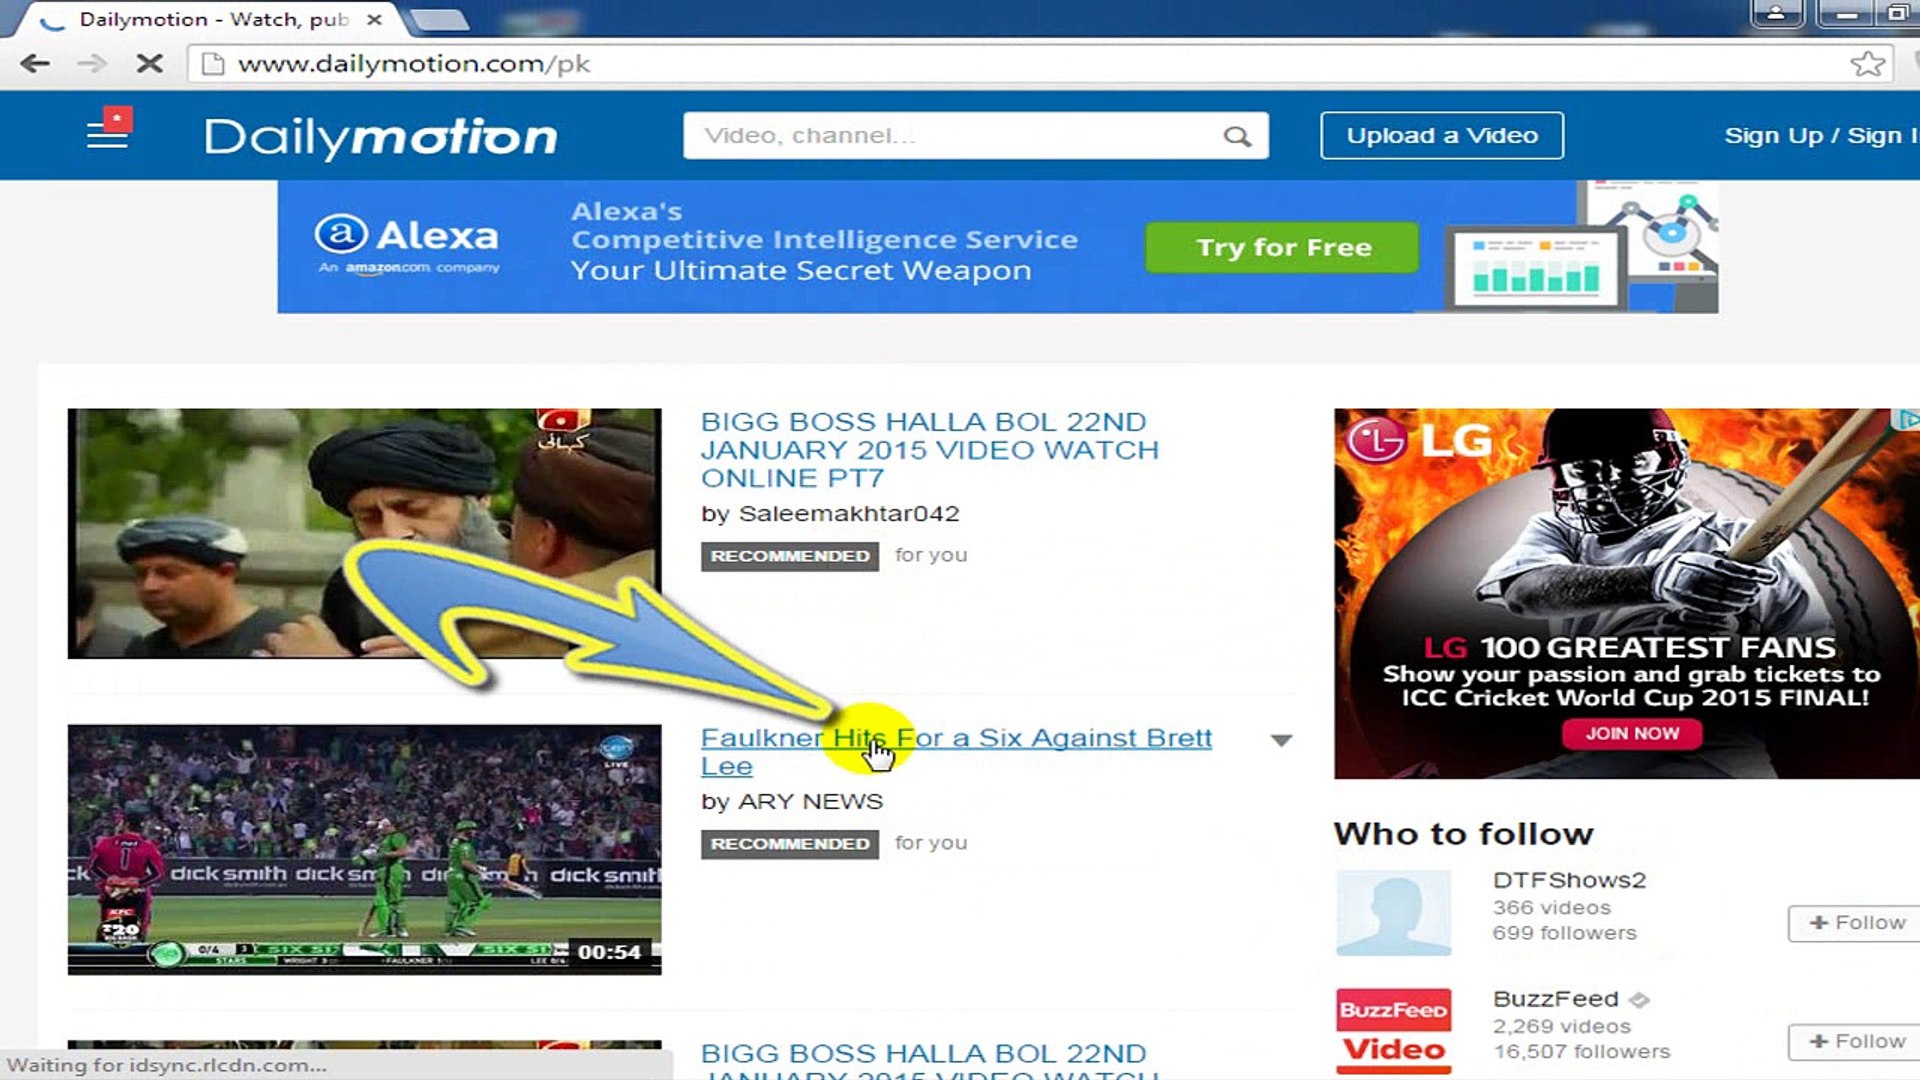Viewport: 1920px width, 1080px height.
Task: Click Try for Free ad button
Action: [1282, 247]
